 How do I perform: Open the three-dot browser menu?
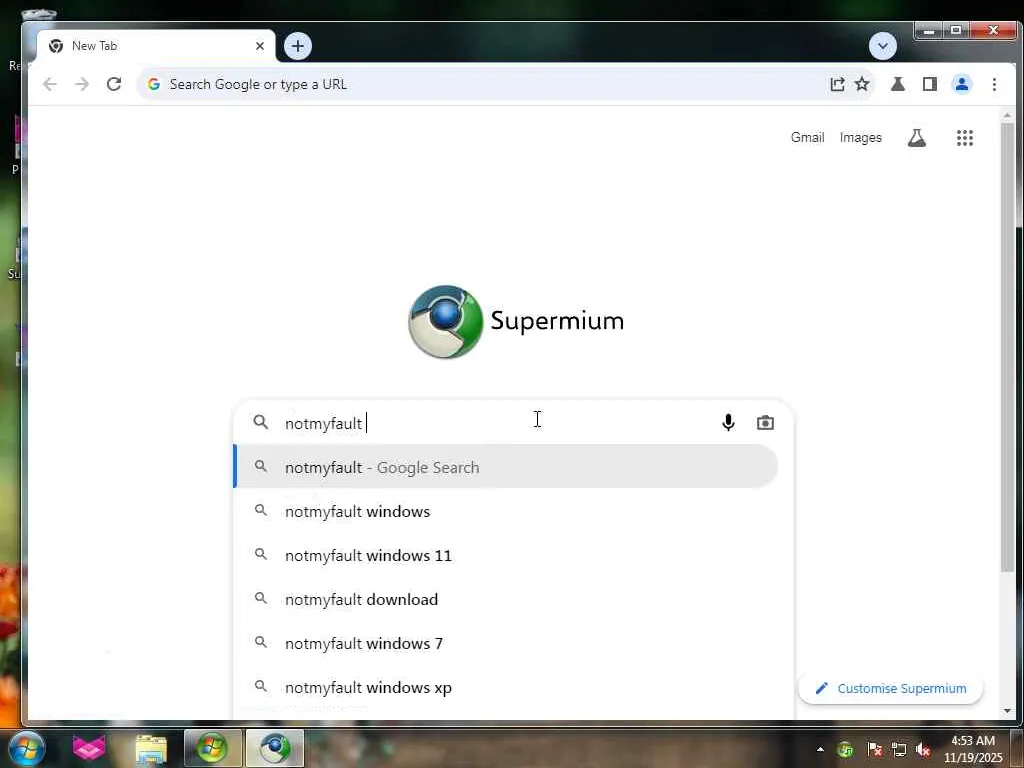click(994, 84)
